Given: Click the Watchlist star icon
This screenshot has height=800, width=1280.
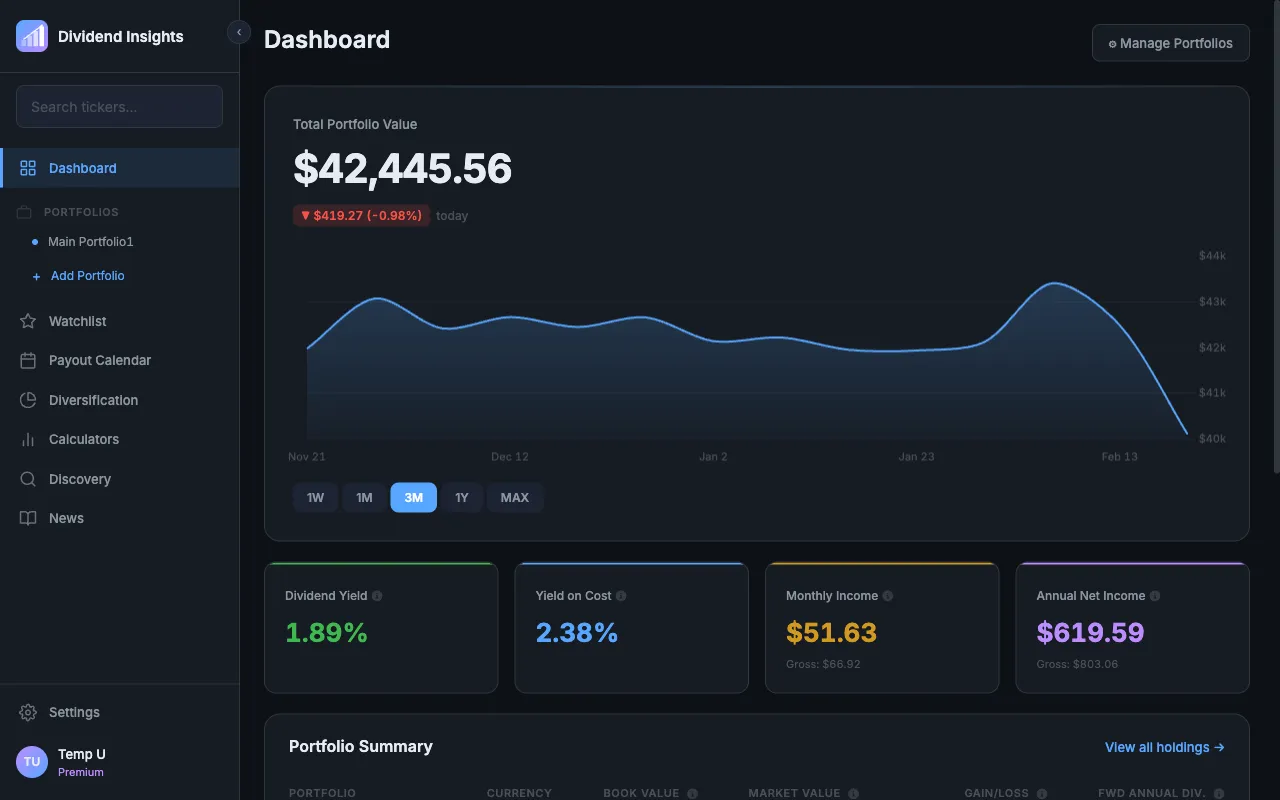Looking at the screenshot, I should pyautogui.click(x=28, y=321).
